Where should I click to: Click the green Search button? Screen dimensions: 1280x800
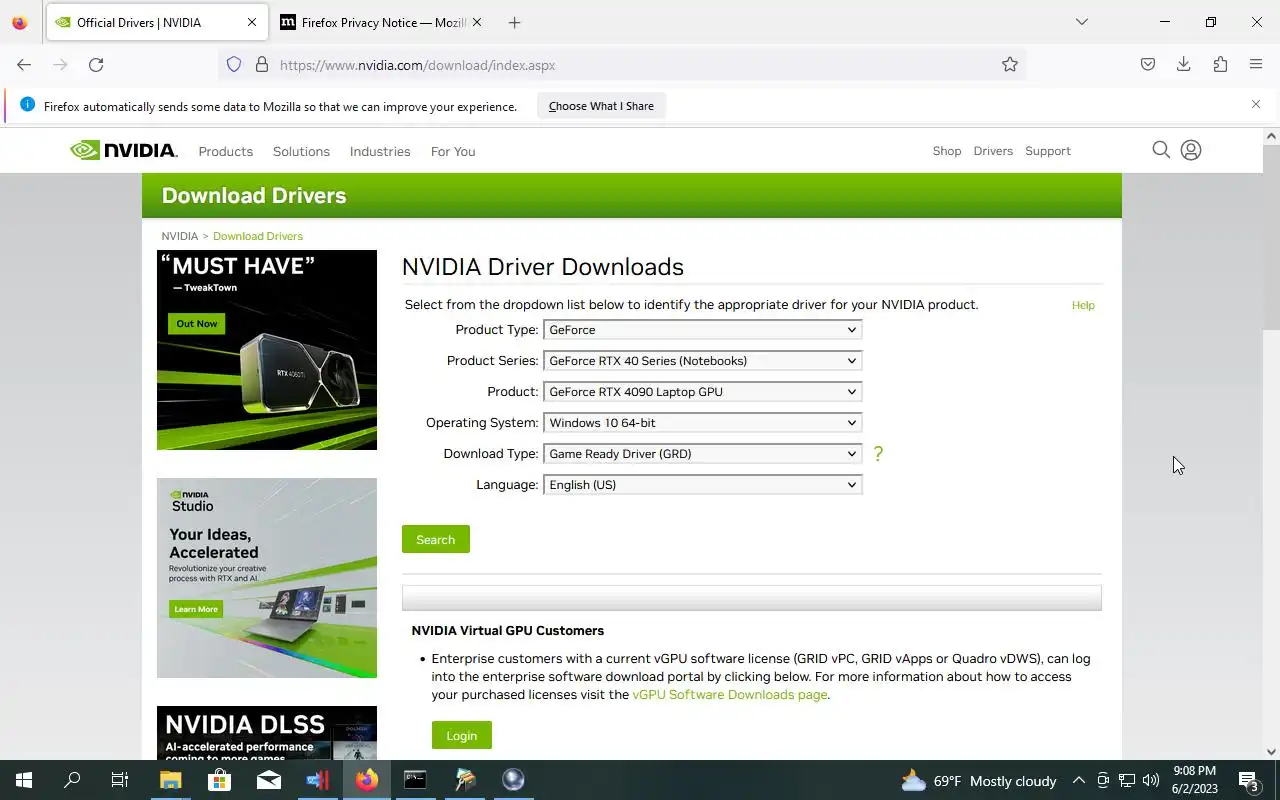click(436, 539)
